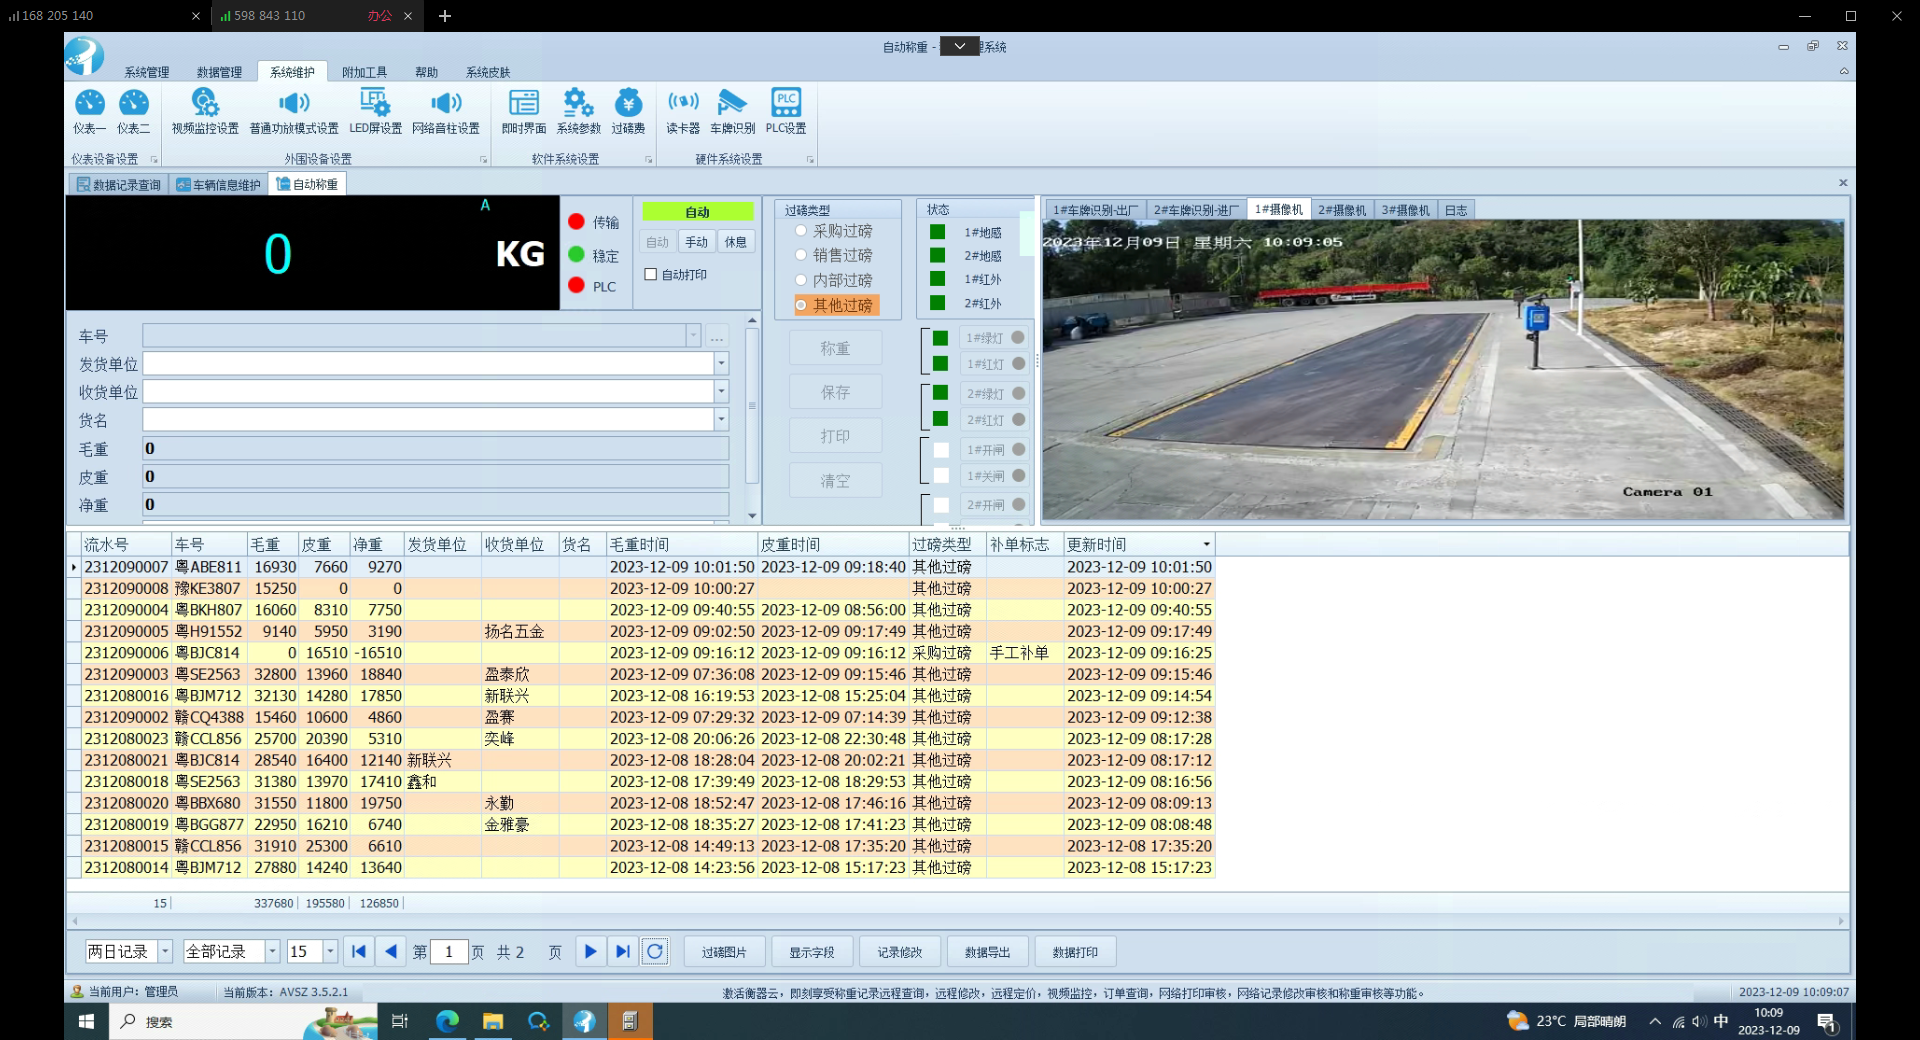Open 系统参数 system parameters

tap(578, 111)
